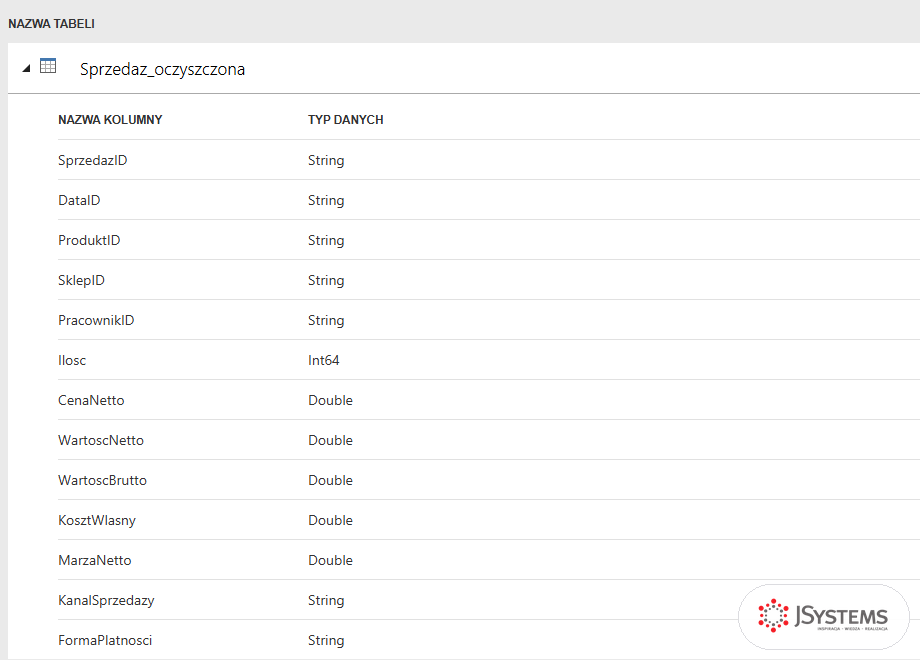Click the NAZWA KOLUMNY column header
Viewport: 920px width, 660px height.
coord(110,120)
